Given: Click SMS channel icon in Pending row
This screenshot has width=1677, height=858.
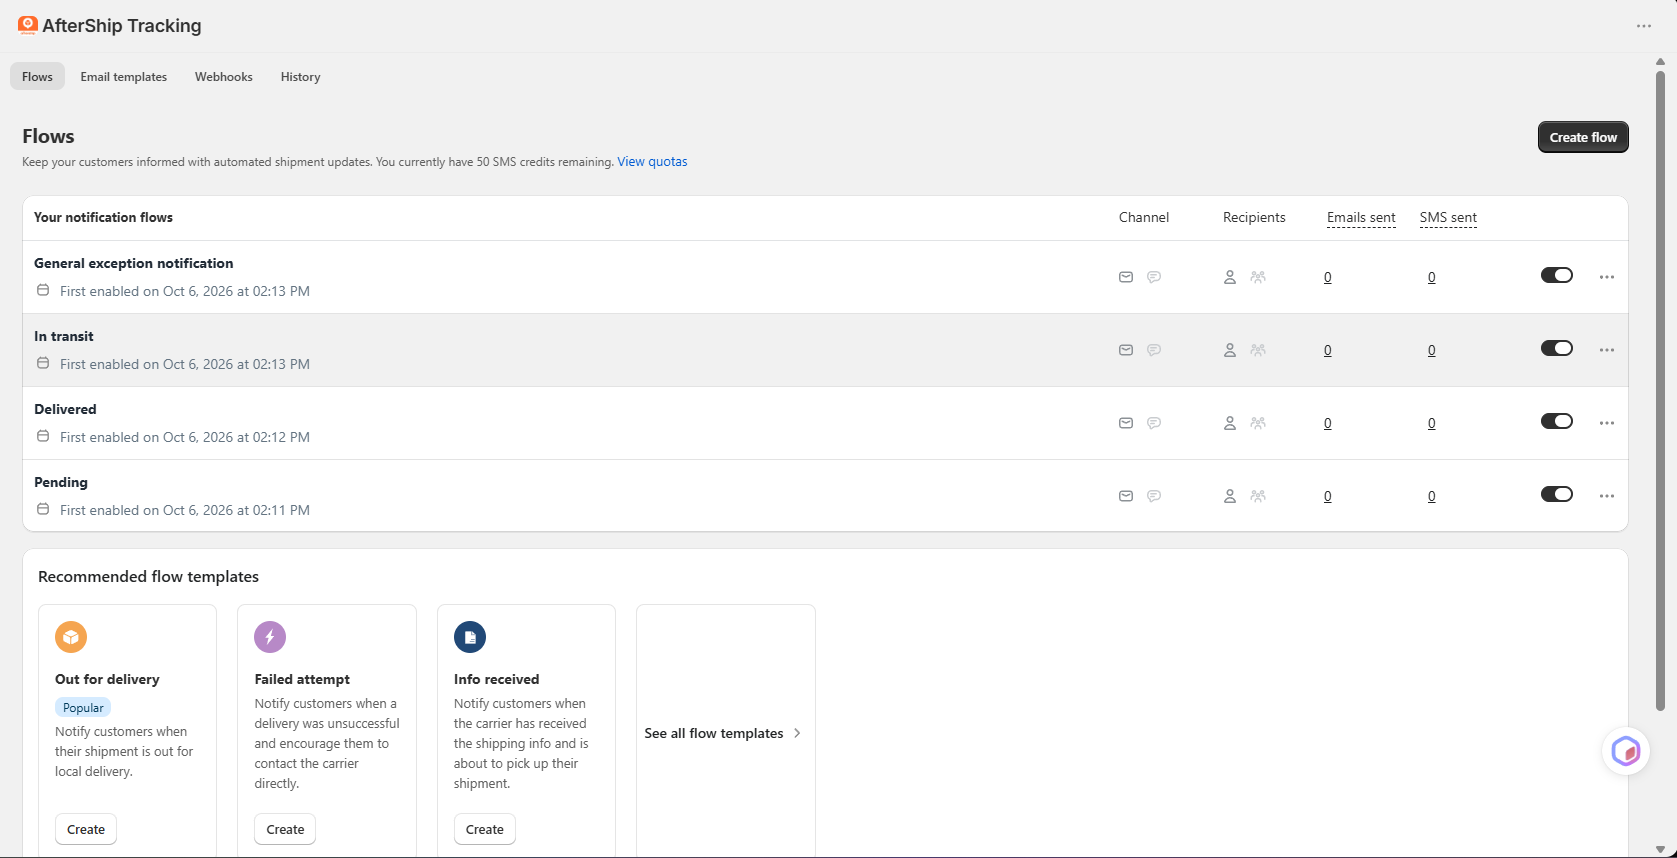Looking at the screenshot, I should coord(1154,496).
